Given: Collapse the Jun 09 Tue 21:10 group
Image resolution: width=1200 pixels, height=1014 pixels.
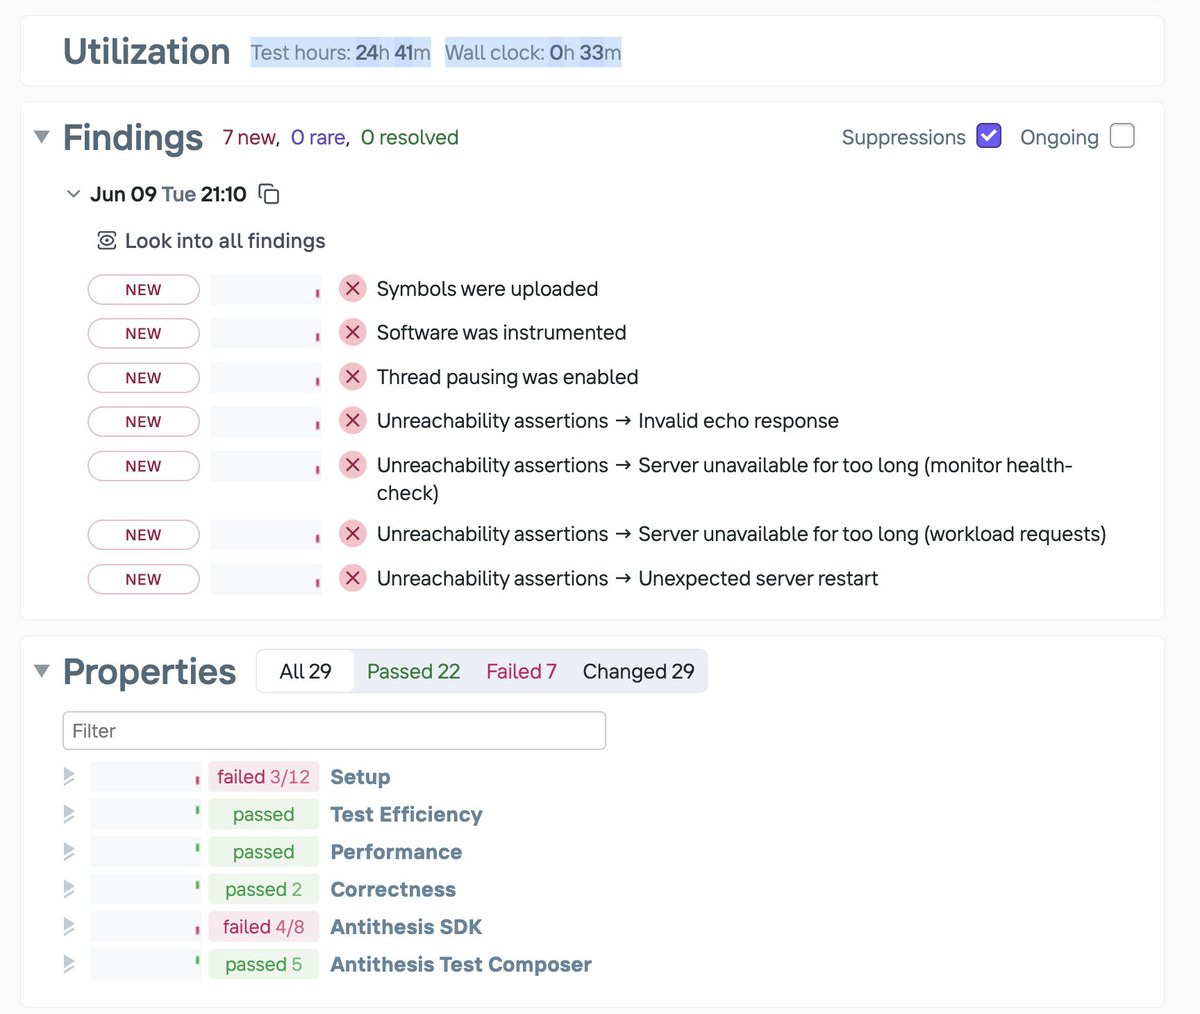Looking at the screenshot, I should [x=73, y=194].
